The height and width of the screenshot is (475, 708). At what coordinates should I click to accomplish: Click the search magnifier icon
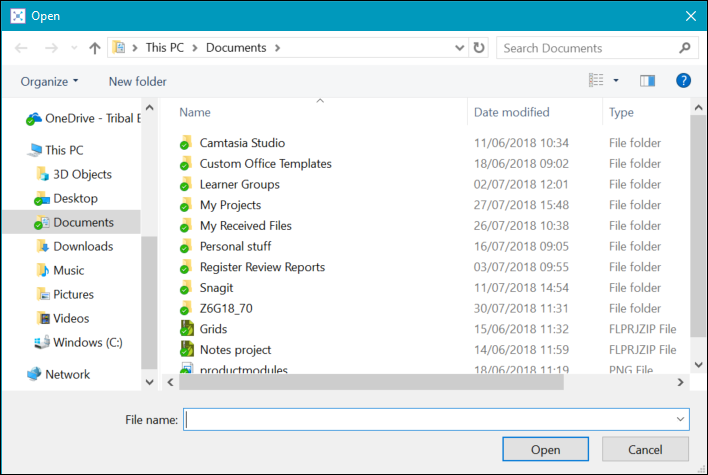pyautogui.click(x=685, y=48)
